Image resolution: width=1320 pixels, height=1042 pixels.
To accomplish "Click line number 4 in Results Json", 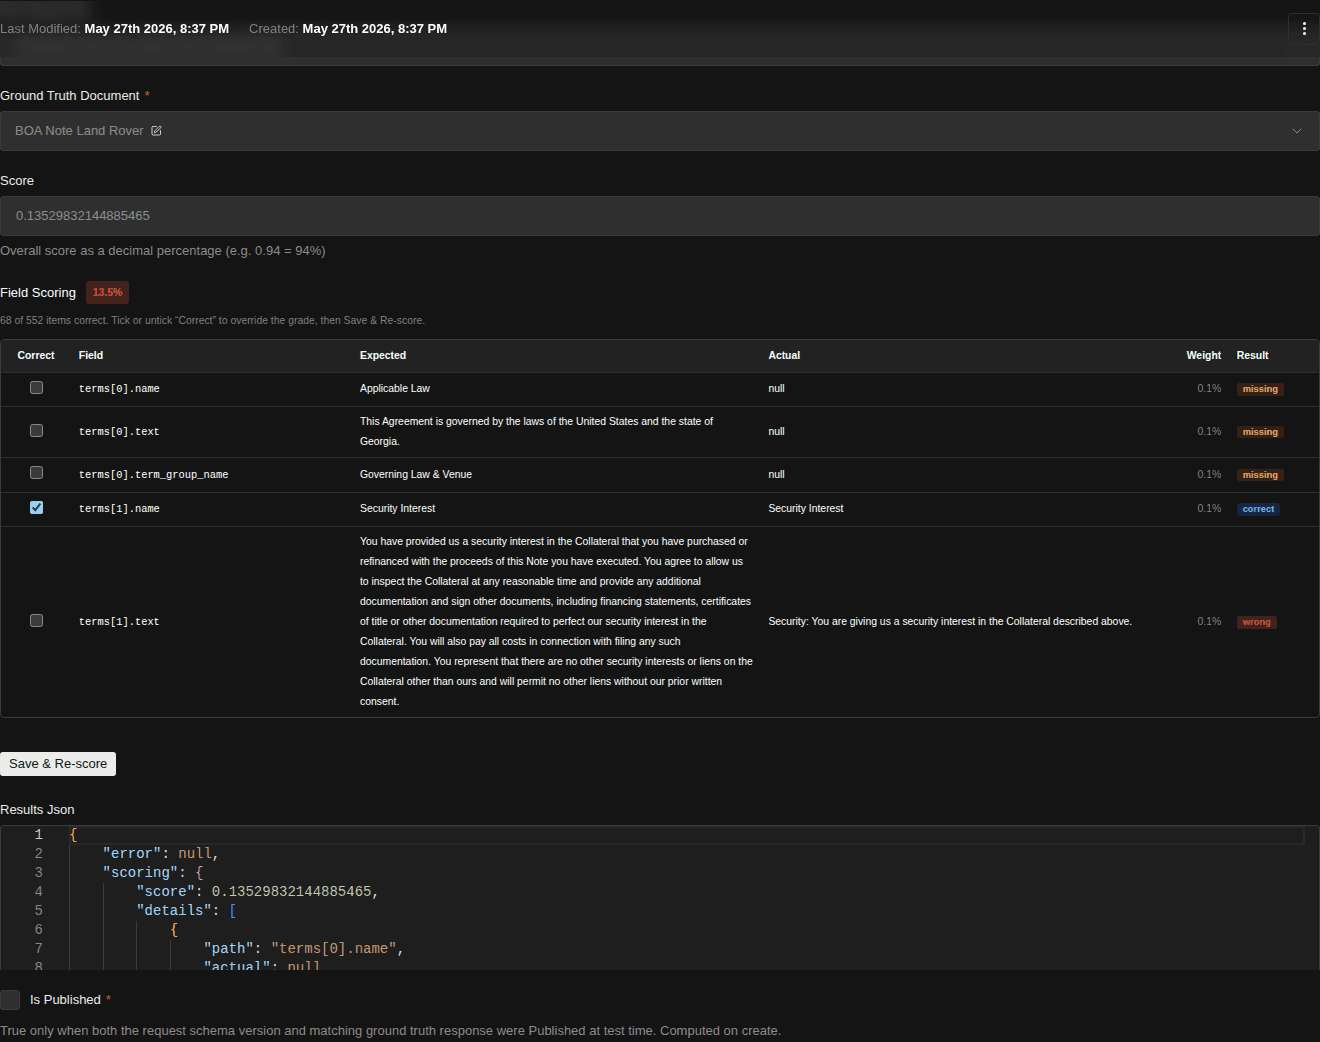I will [39, 891].
